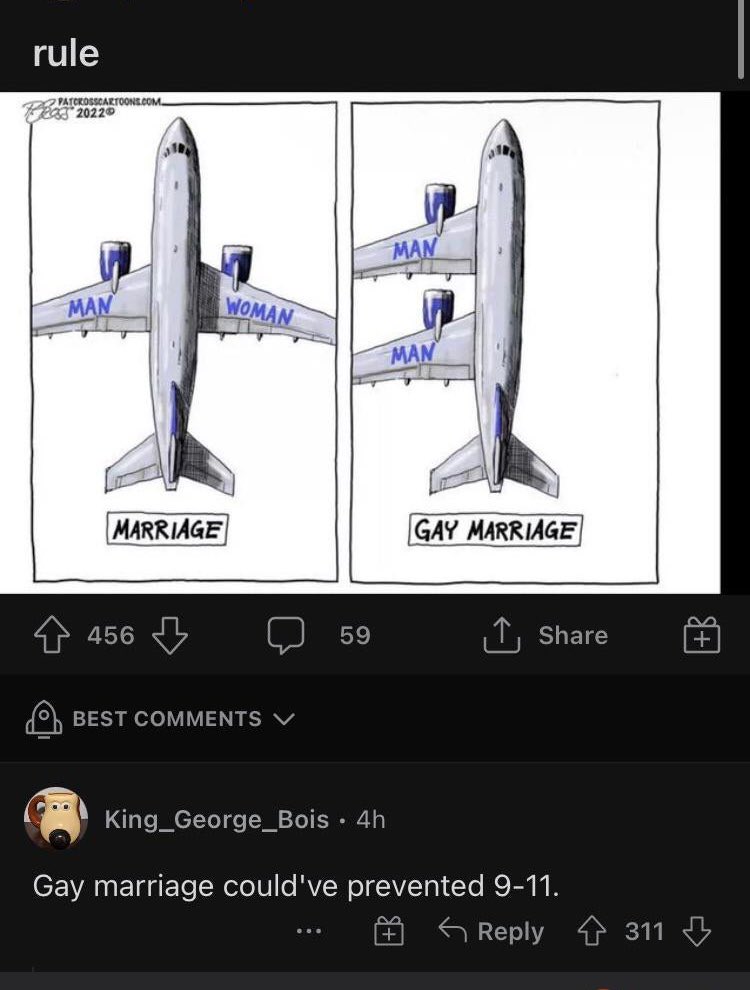Tap King_George_Bois's profile avatar
The image size is (750, 990).
click(55, 819)
